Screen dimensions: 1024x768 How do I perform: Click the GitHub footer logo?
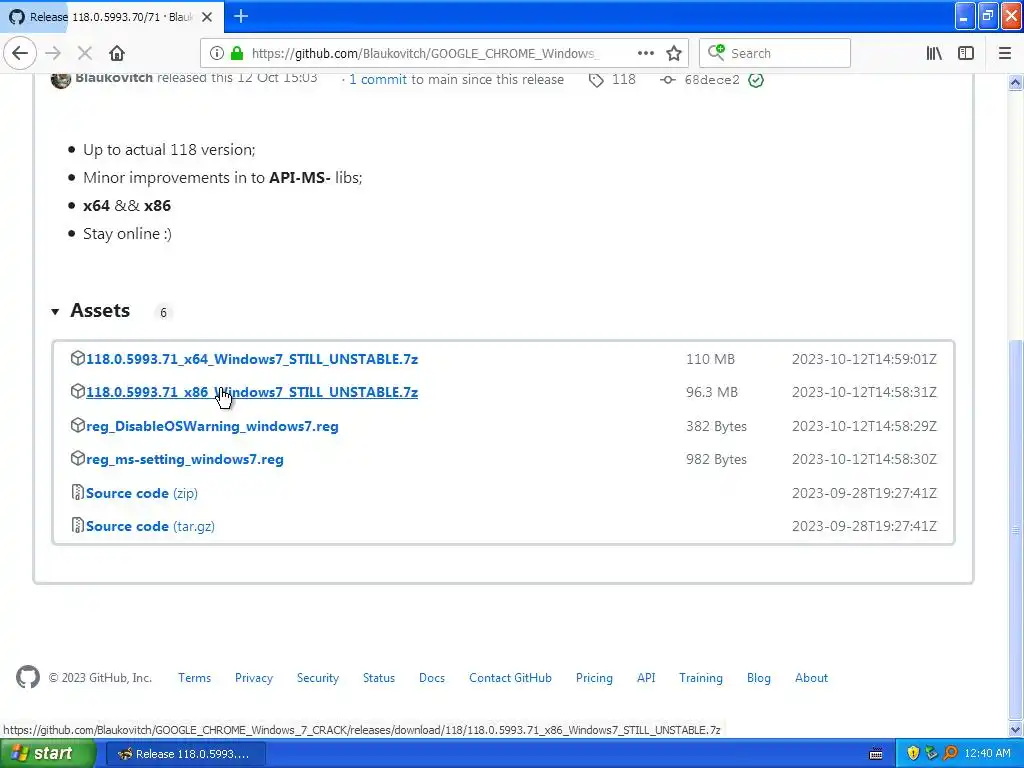pyautogui.click(x=27, y=677)
